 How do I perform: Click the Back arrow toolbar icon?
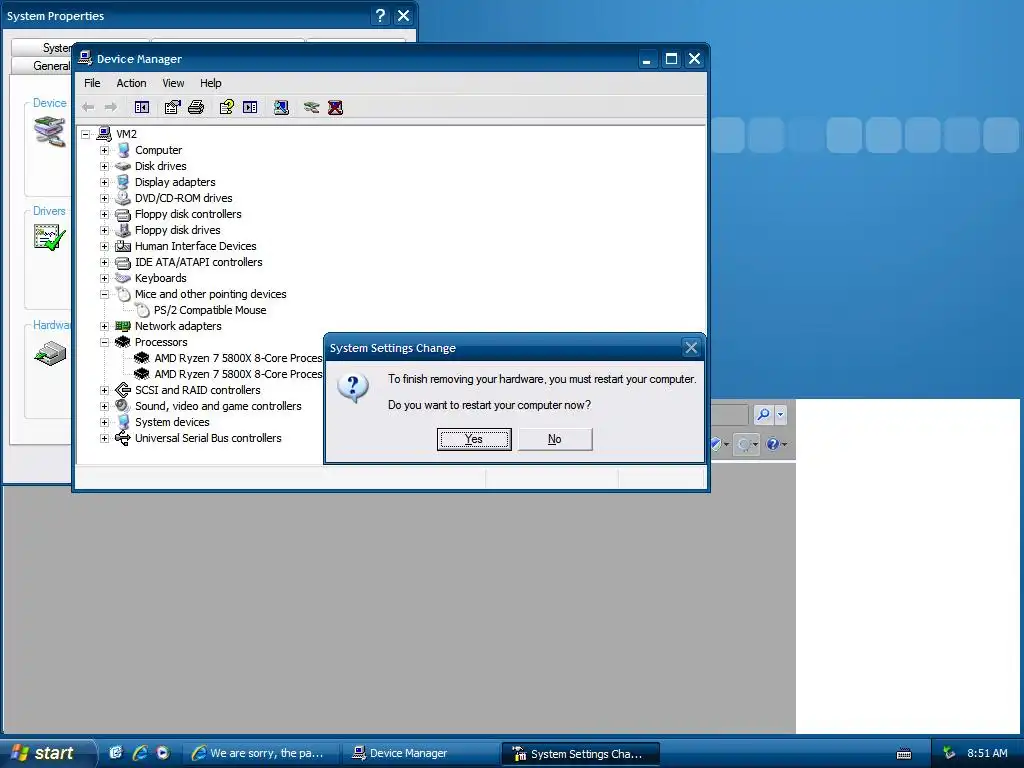(88, 107)
